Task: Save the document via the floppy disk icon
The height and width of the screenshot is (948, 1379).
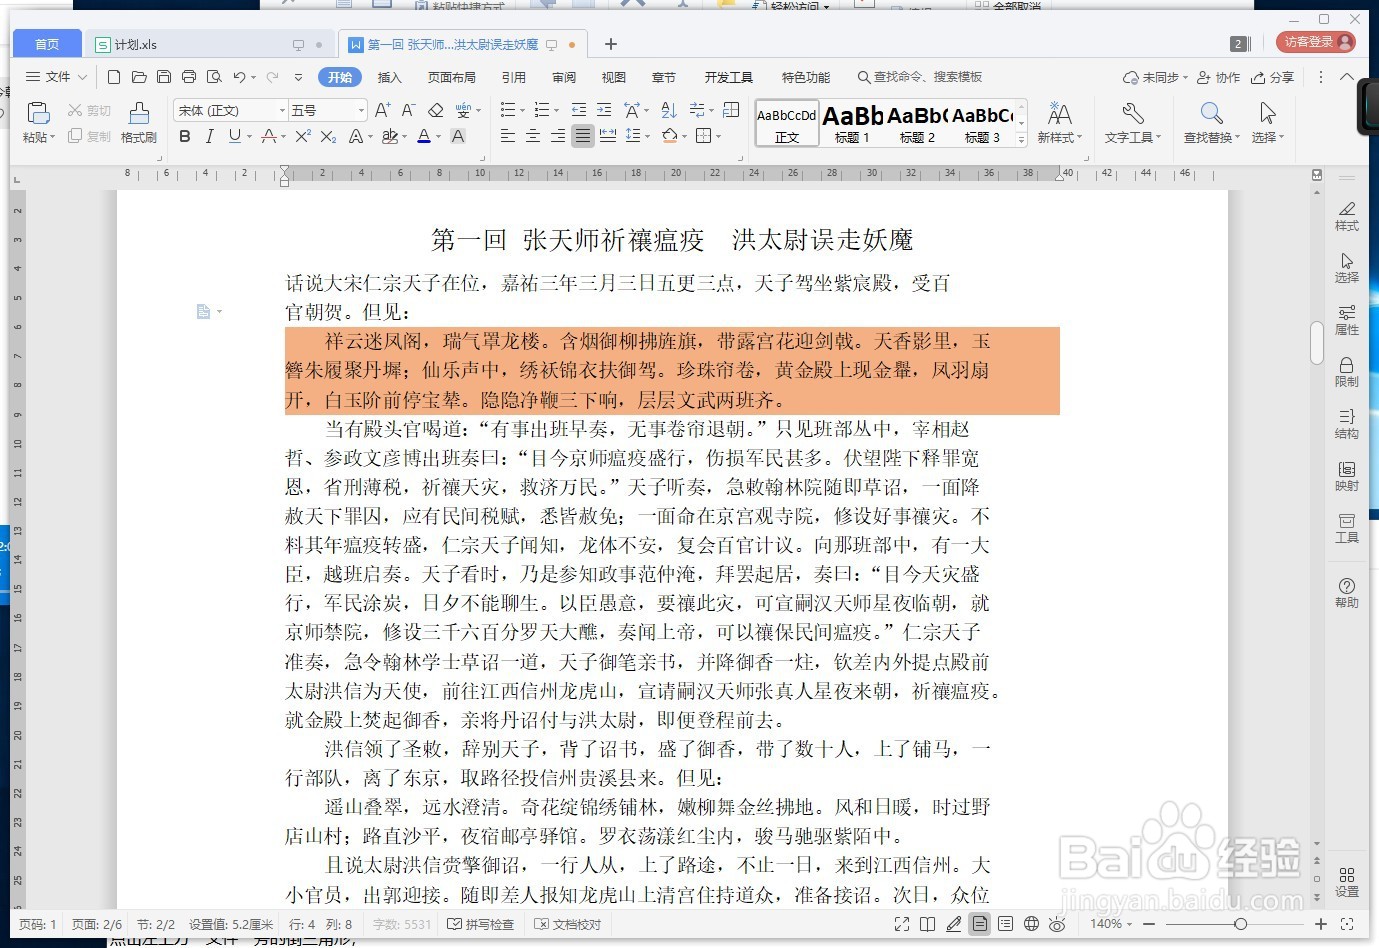Action: coord(164,77)
